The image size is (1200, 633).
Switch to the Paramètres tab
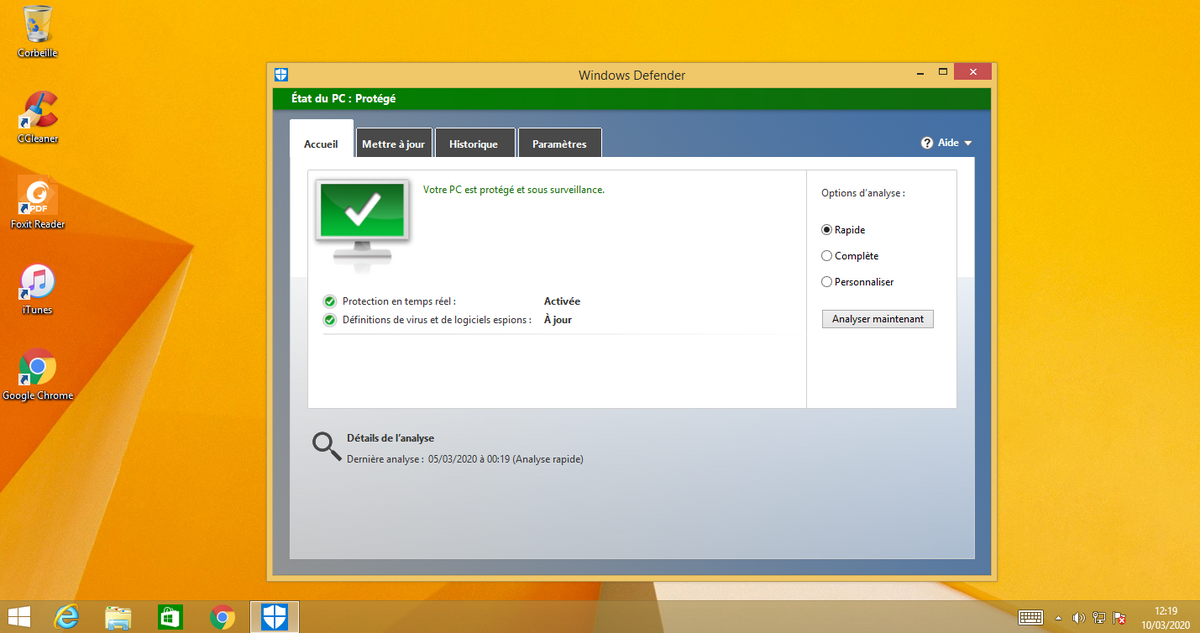[559, 144]
